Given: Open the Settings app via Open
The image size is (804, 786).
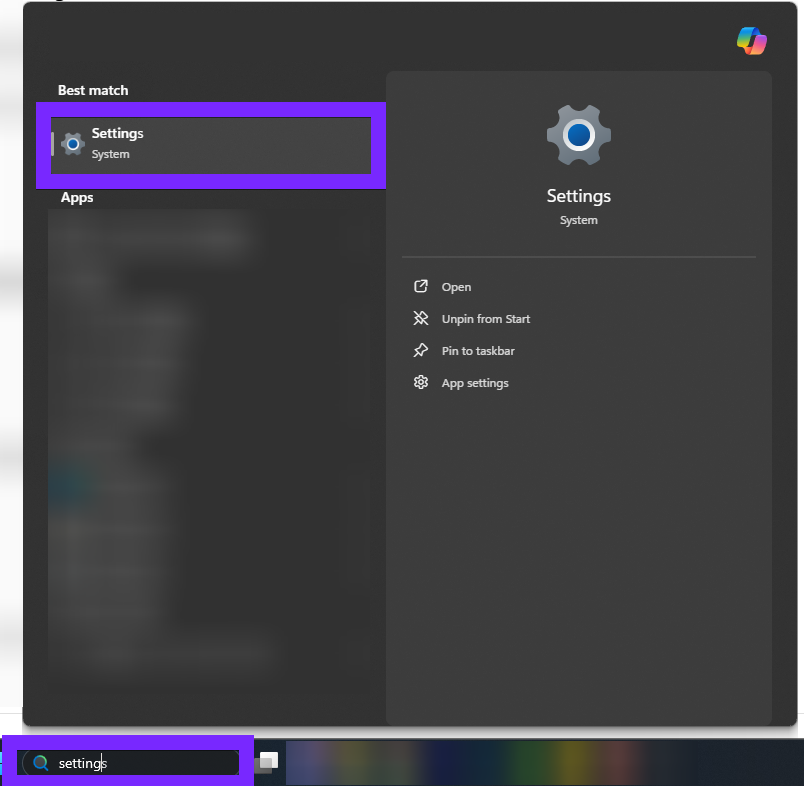Looking at the screenshot, I should pyautogui.click(x=456, y=287).
